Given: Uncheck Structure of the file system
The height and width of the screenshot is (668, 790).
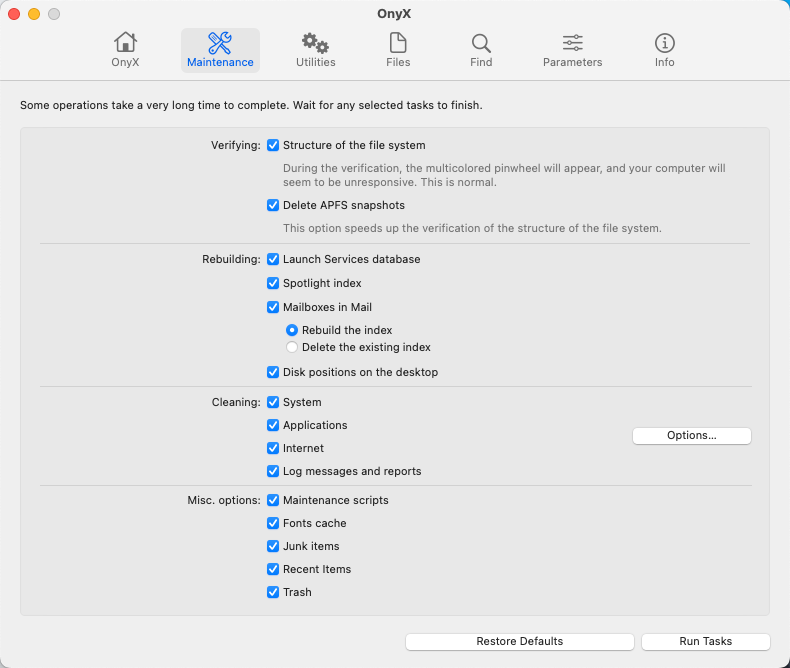Looking at the screenshot, I should pyautogui.click(x=273, y=145).
